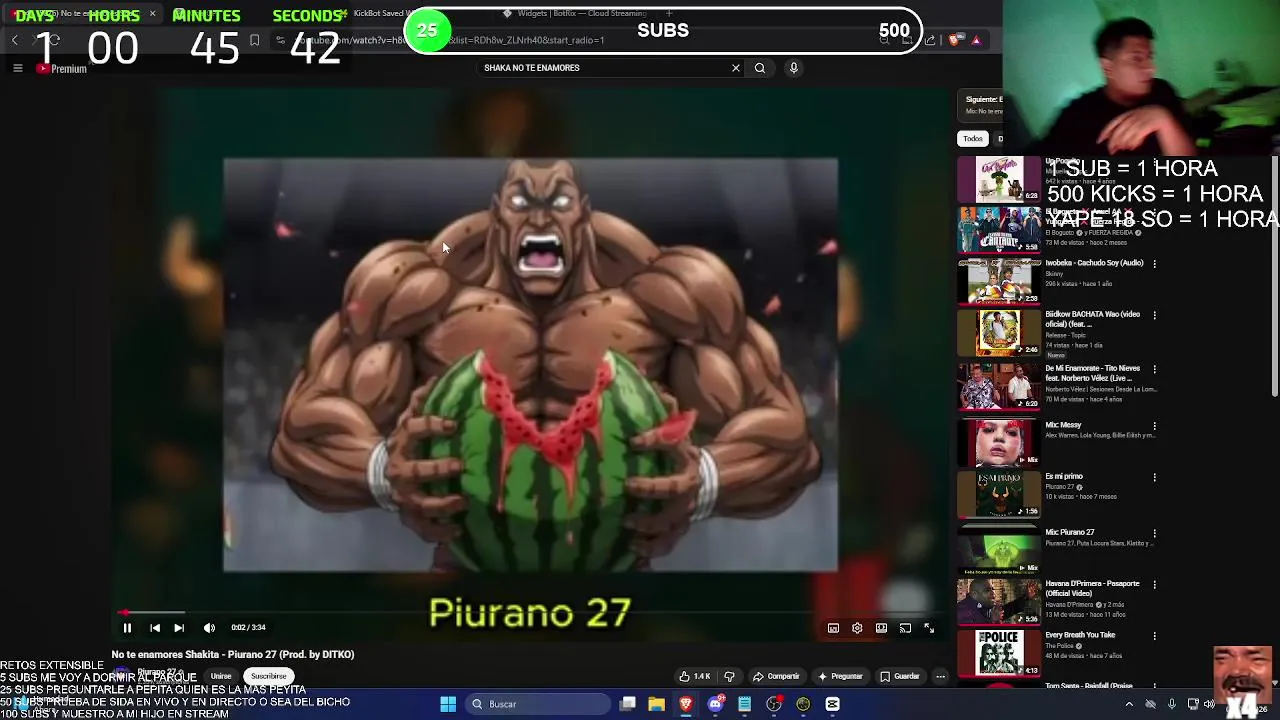Go back in the browser

point(15,40)
